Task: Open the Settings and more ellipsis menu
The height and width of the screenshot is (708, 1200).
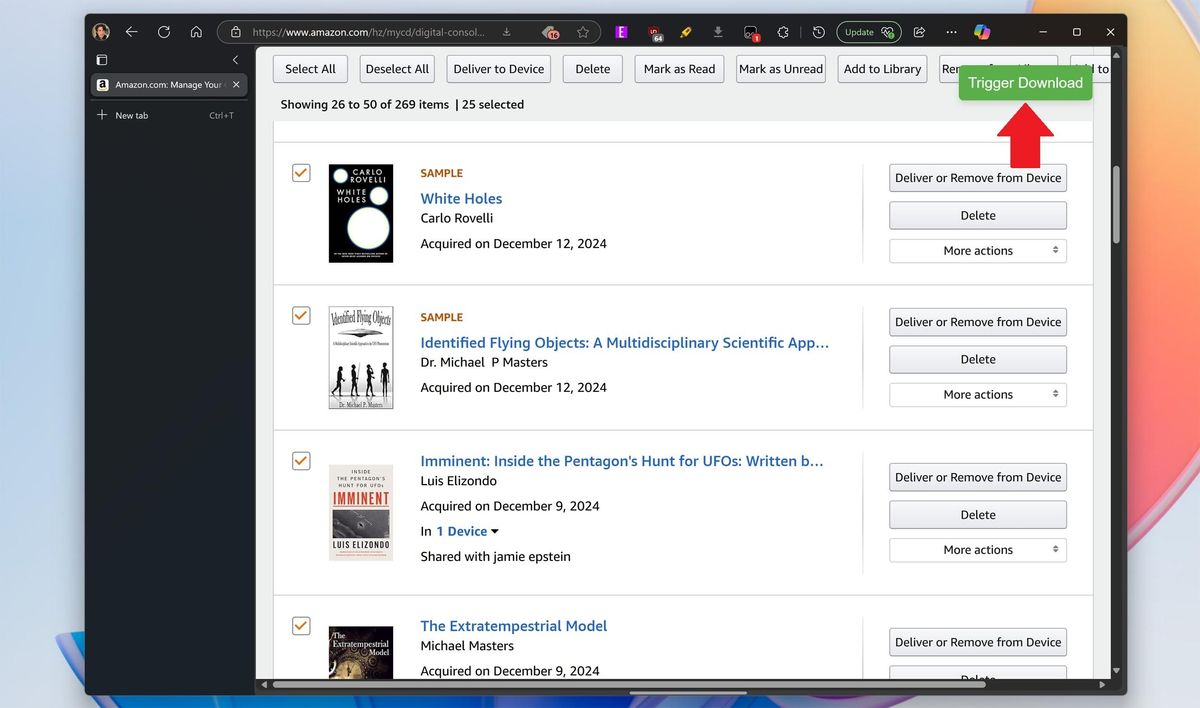Action: 951,32
